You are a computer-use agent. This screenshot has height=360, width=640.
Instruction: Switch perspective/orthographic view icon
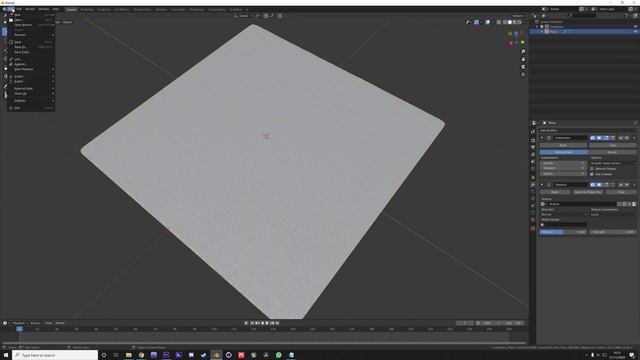point(523,75)
